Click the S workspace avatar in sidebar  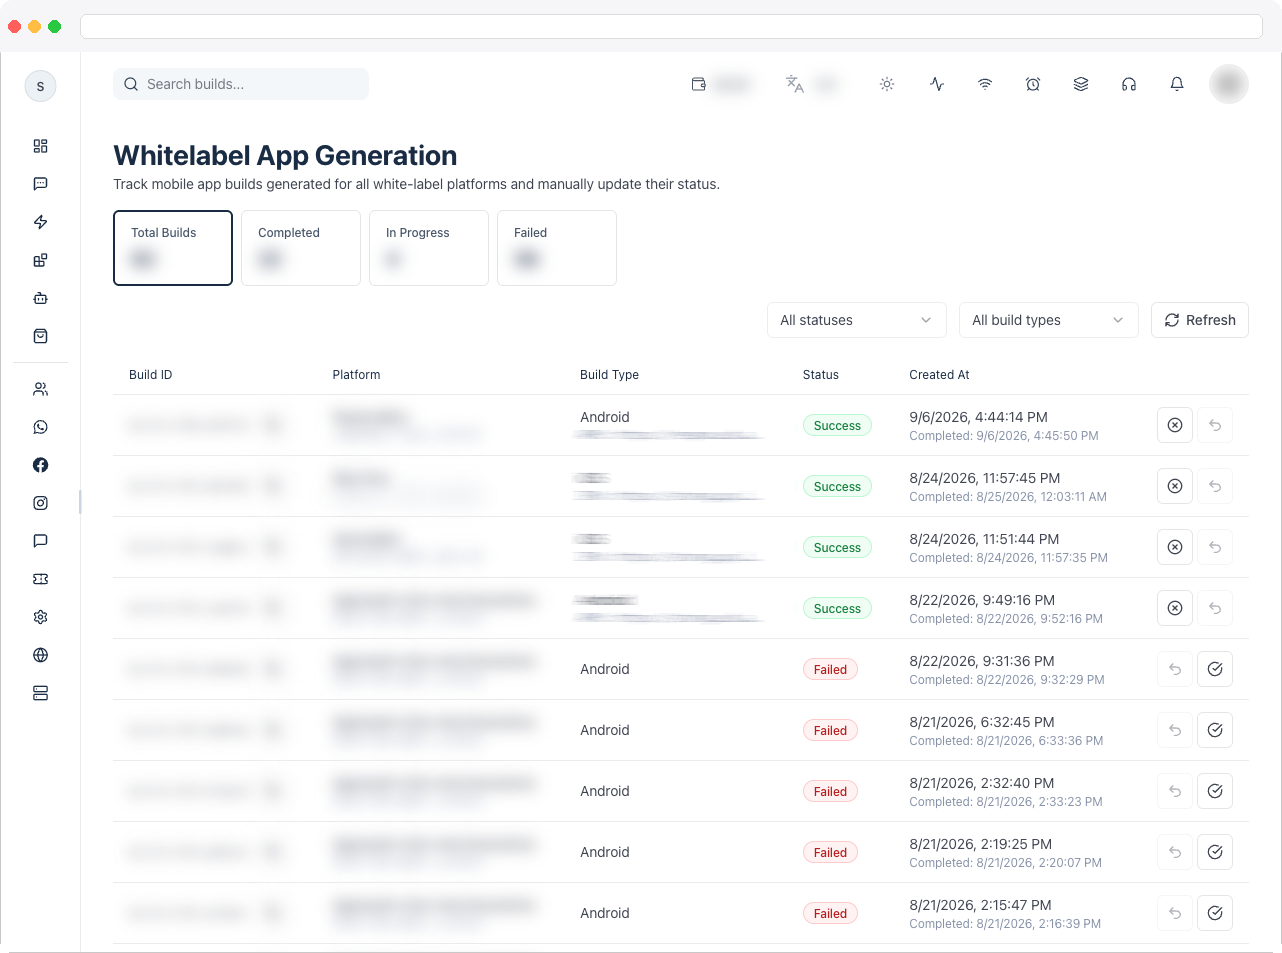[x=40, y=86]
